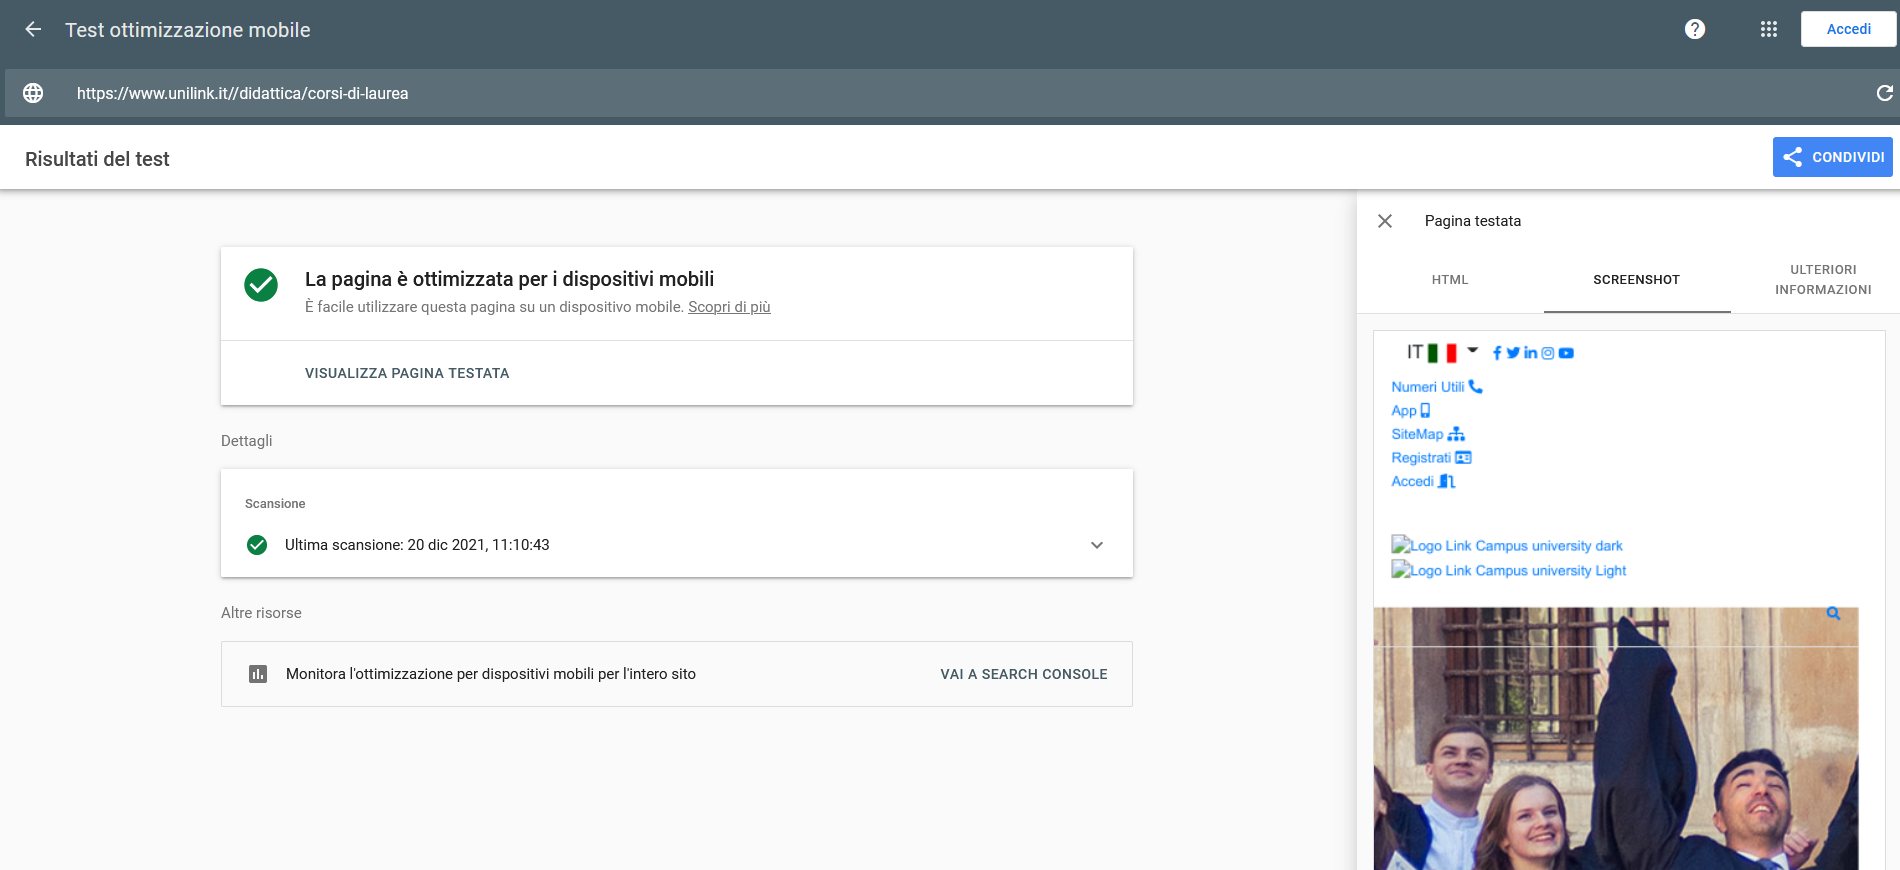The image size is (1900, 870).
Task: Click the bar chart monitor icon
Action: click(x=258, y=674)
